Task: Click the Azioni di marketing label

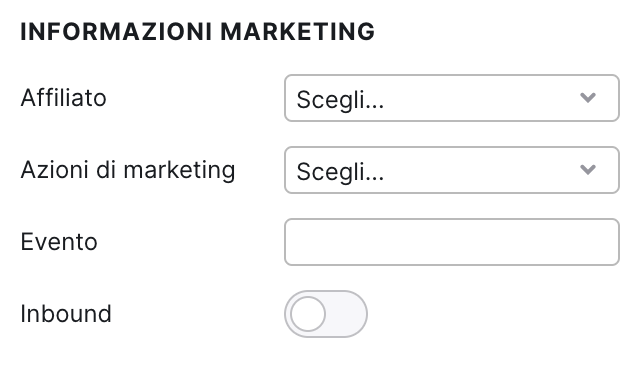Action: [x=128, y=170]
